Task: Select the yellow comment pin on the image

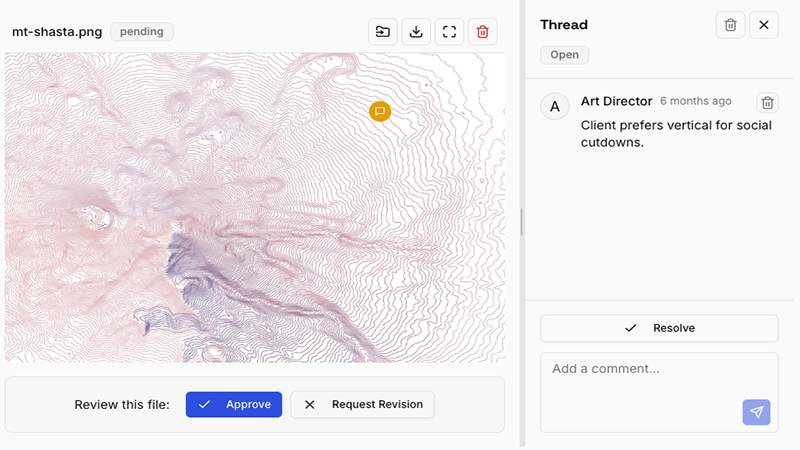Action: click(x=380, y=111)
